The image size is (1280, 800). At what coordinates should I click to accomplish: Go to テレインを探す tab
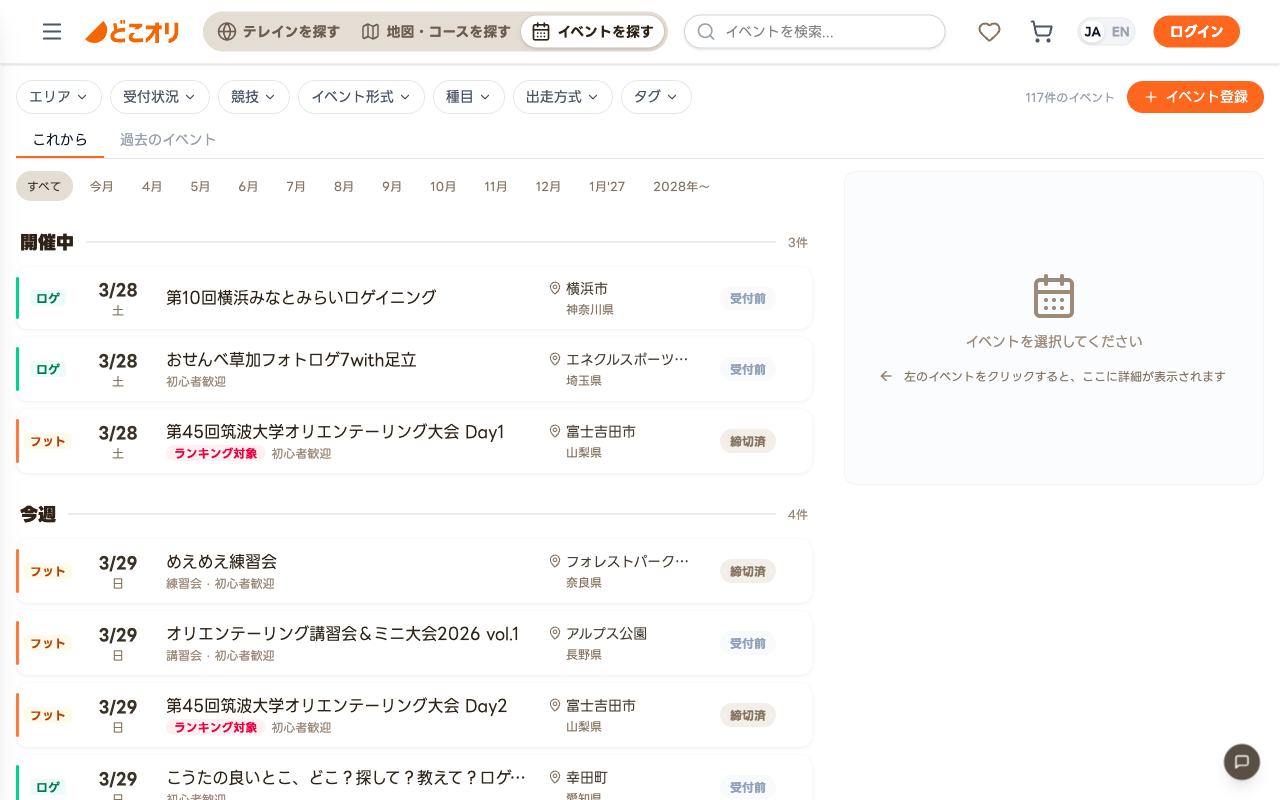pyautogui.click(x=279, y=32)
